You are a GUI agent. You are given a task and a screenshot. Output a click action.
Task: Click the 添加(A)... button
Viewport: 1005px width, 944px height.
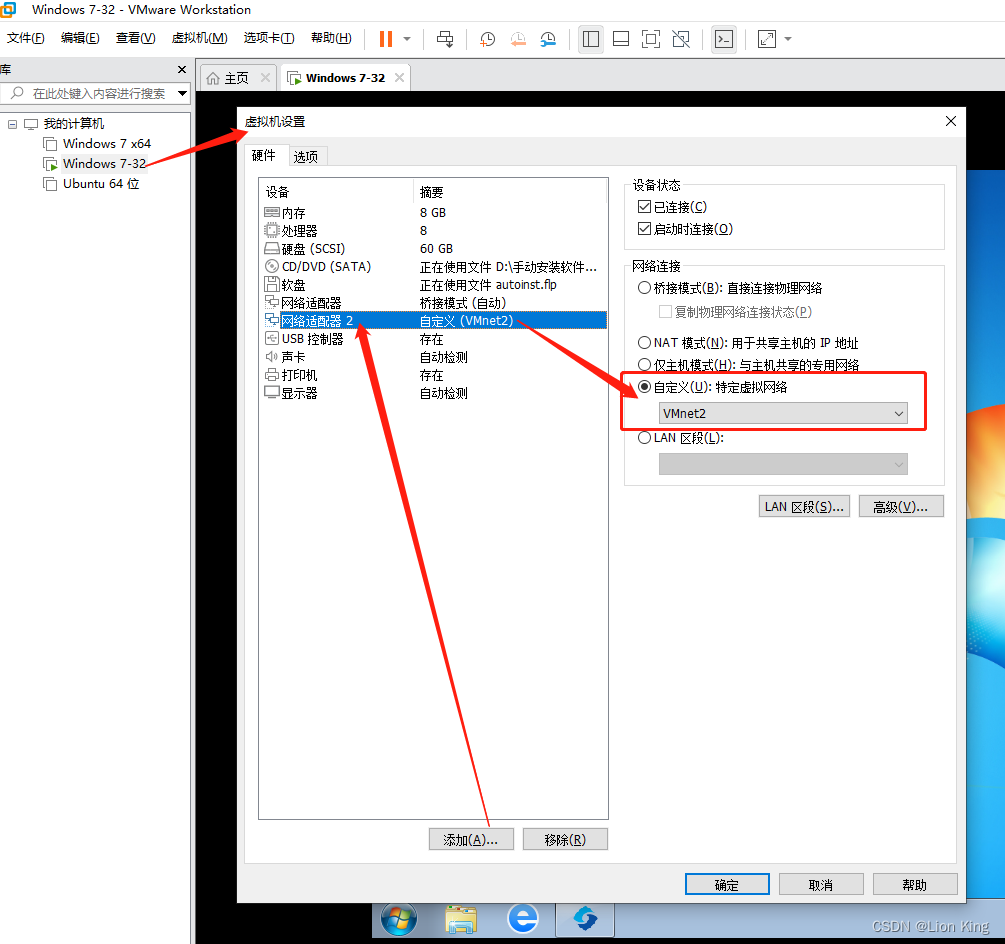[471, 840]
